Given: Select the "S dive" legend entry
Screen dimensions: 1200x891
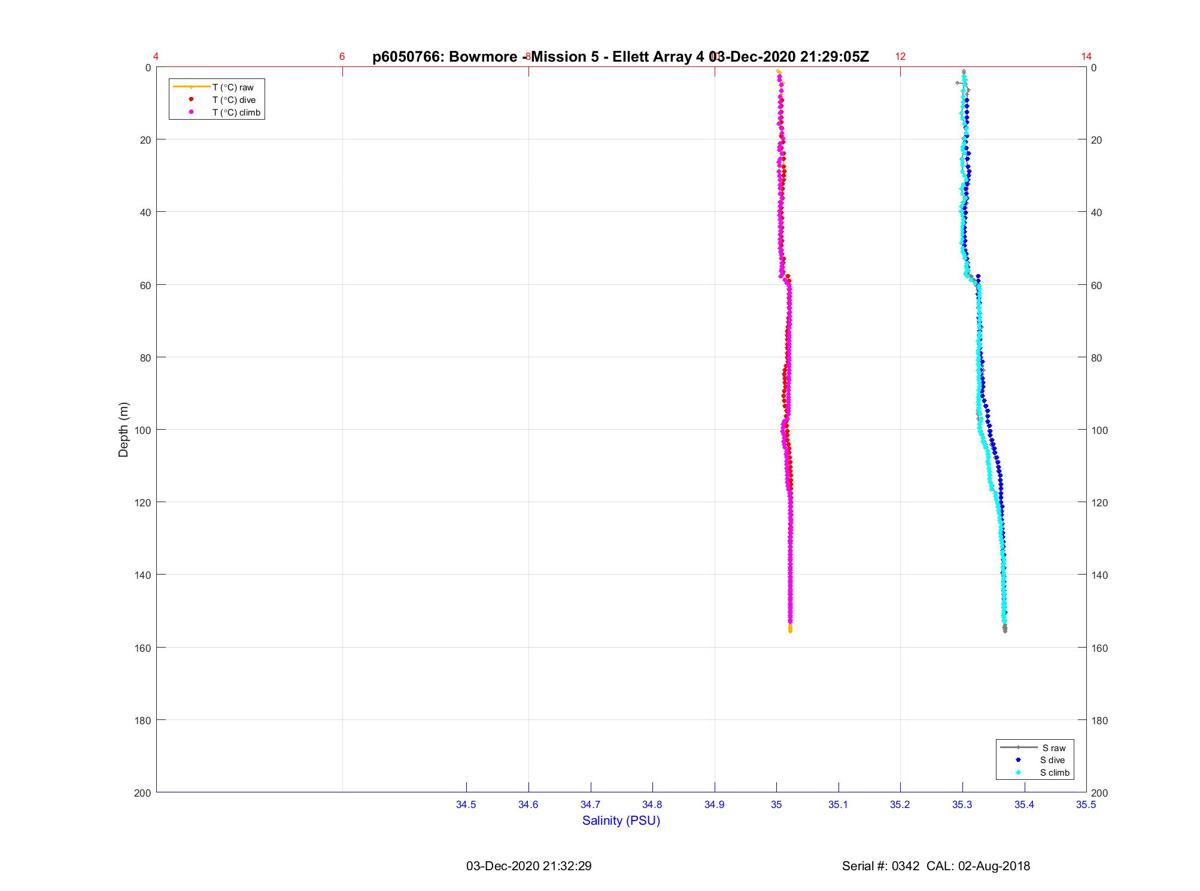Looking at the screenshot, I should (x=1054, y=760).
